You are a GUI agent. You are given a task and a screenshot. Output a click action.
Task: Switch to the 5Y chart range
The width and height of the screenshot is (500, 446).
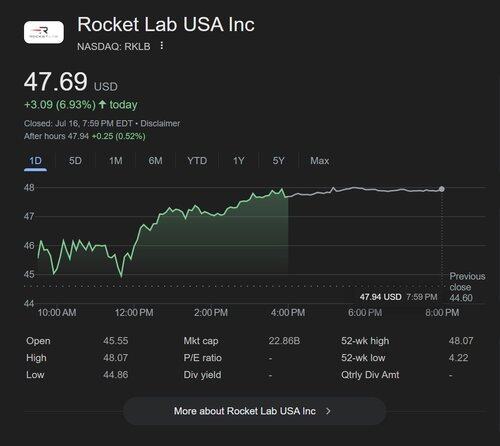click(x=279, y=161)
